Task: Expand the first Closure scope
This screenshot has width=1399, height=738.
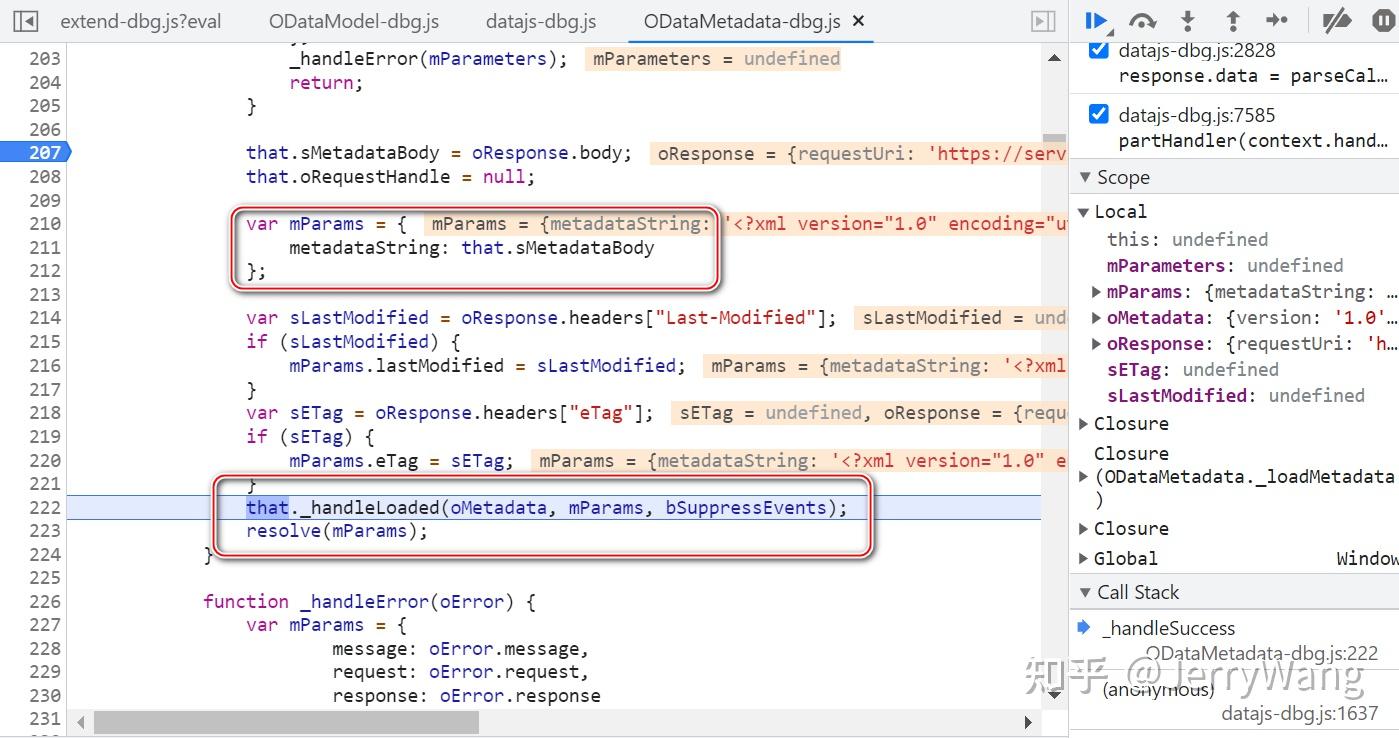Action: (x=1084, y=424)
